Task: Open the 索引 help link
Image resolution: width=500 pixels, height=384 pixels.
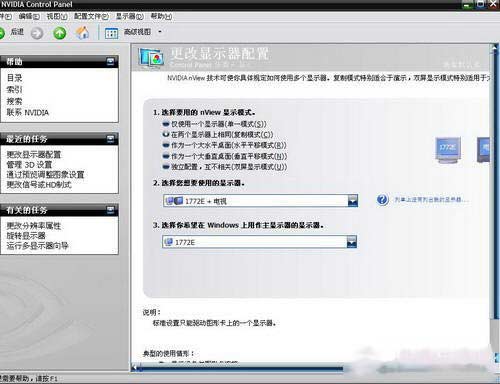Action: pyautogui.click(x=14, y=89)
